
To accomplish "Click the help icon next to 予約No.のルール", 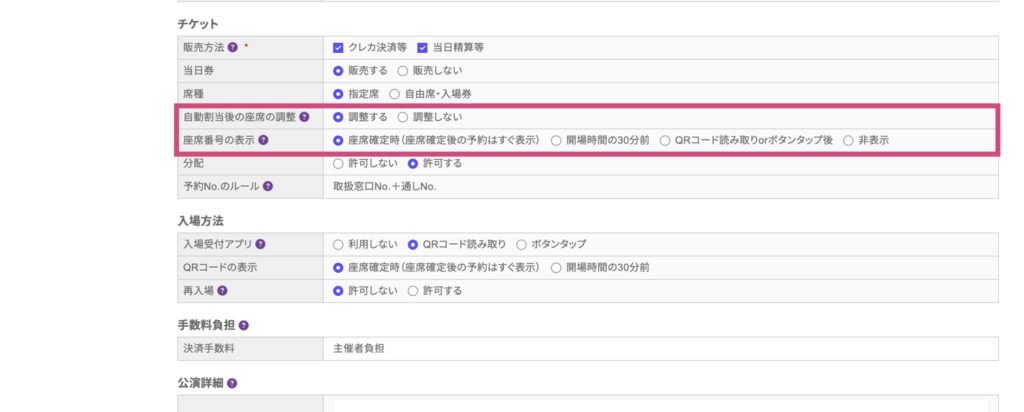I will (268, 186).
